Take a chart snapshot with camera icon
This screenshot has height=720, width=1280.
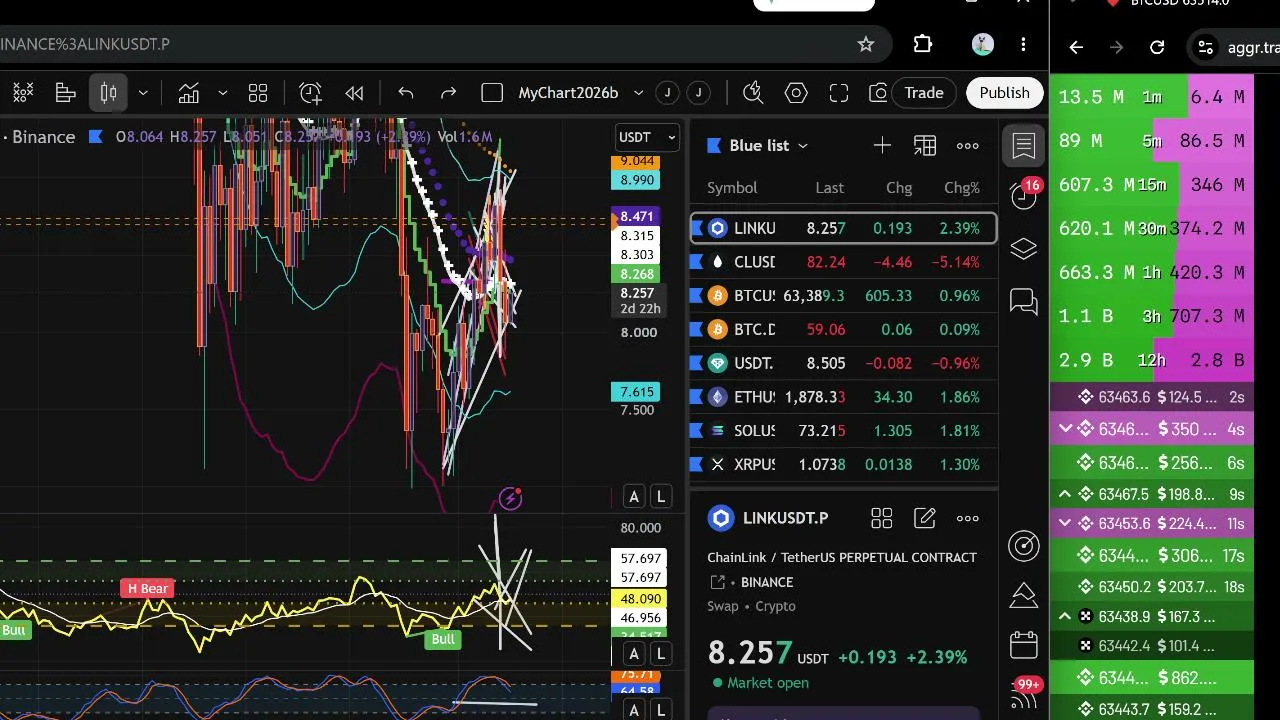click(x=878, y=93)
